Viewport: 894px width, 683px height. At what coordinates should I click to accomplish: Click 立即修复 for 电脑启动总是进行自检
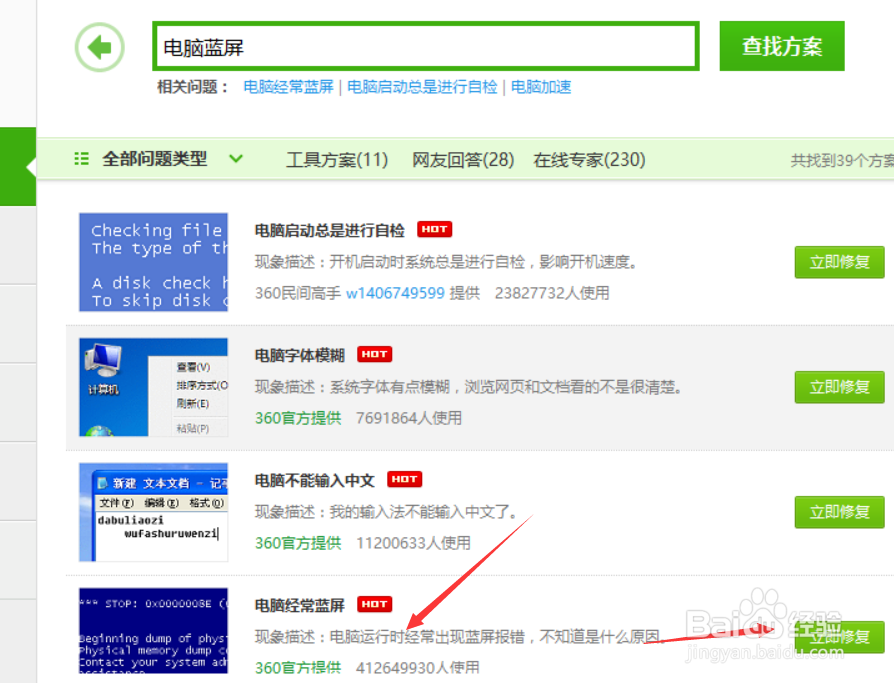pos(839,262)
